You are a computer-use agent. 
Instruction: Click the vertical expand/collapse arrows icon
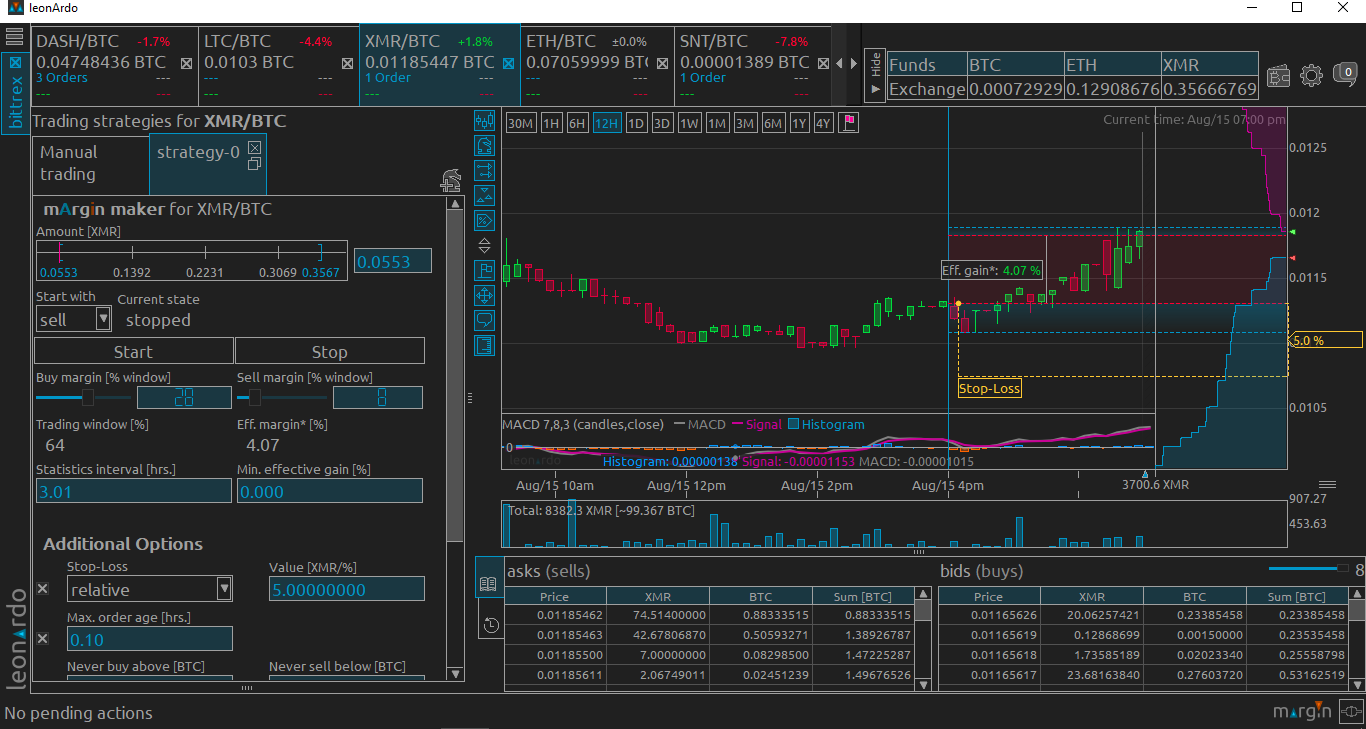485,245
